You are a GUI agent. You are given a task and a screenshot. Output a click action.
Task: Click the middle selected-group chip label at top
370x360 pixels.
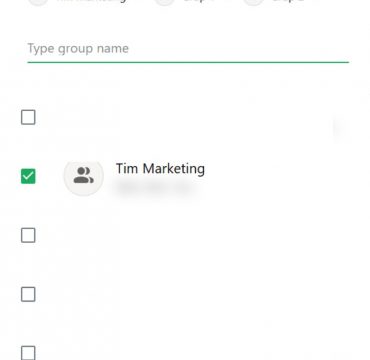pos(198,1)
